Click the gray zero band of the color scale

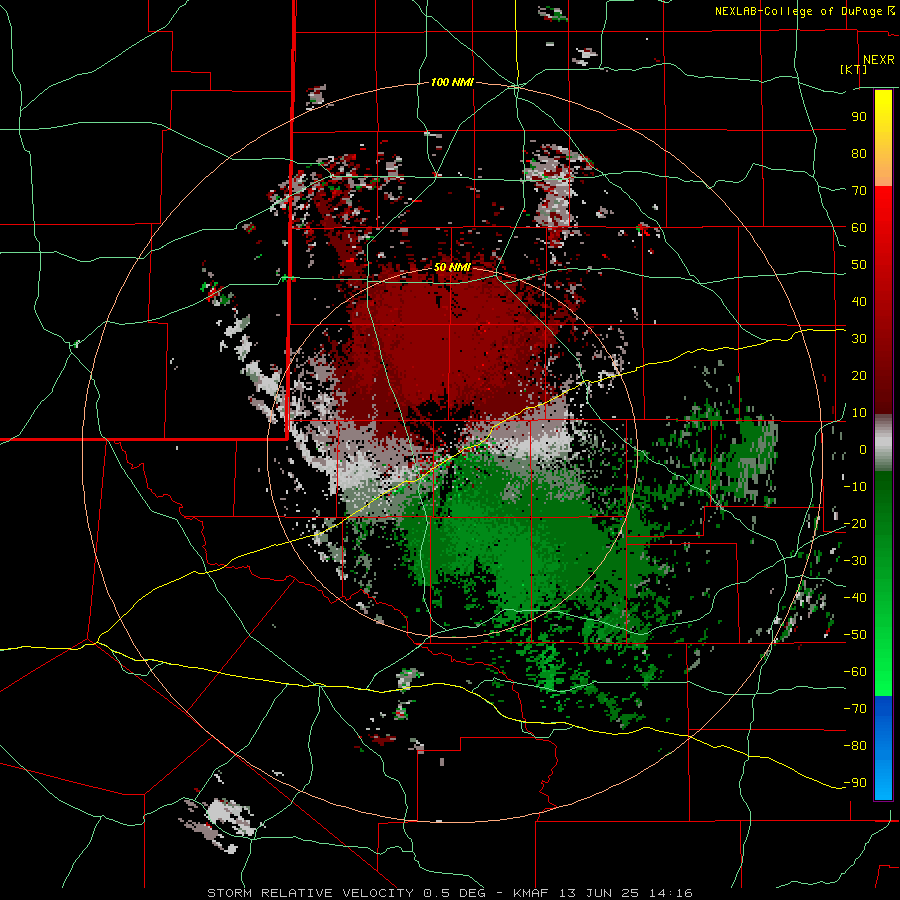(883, 443)
